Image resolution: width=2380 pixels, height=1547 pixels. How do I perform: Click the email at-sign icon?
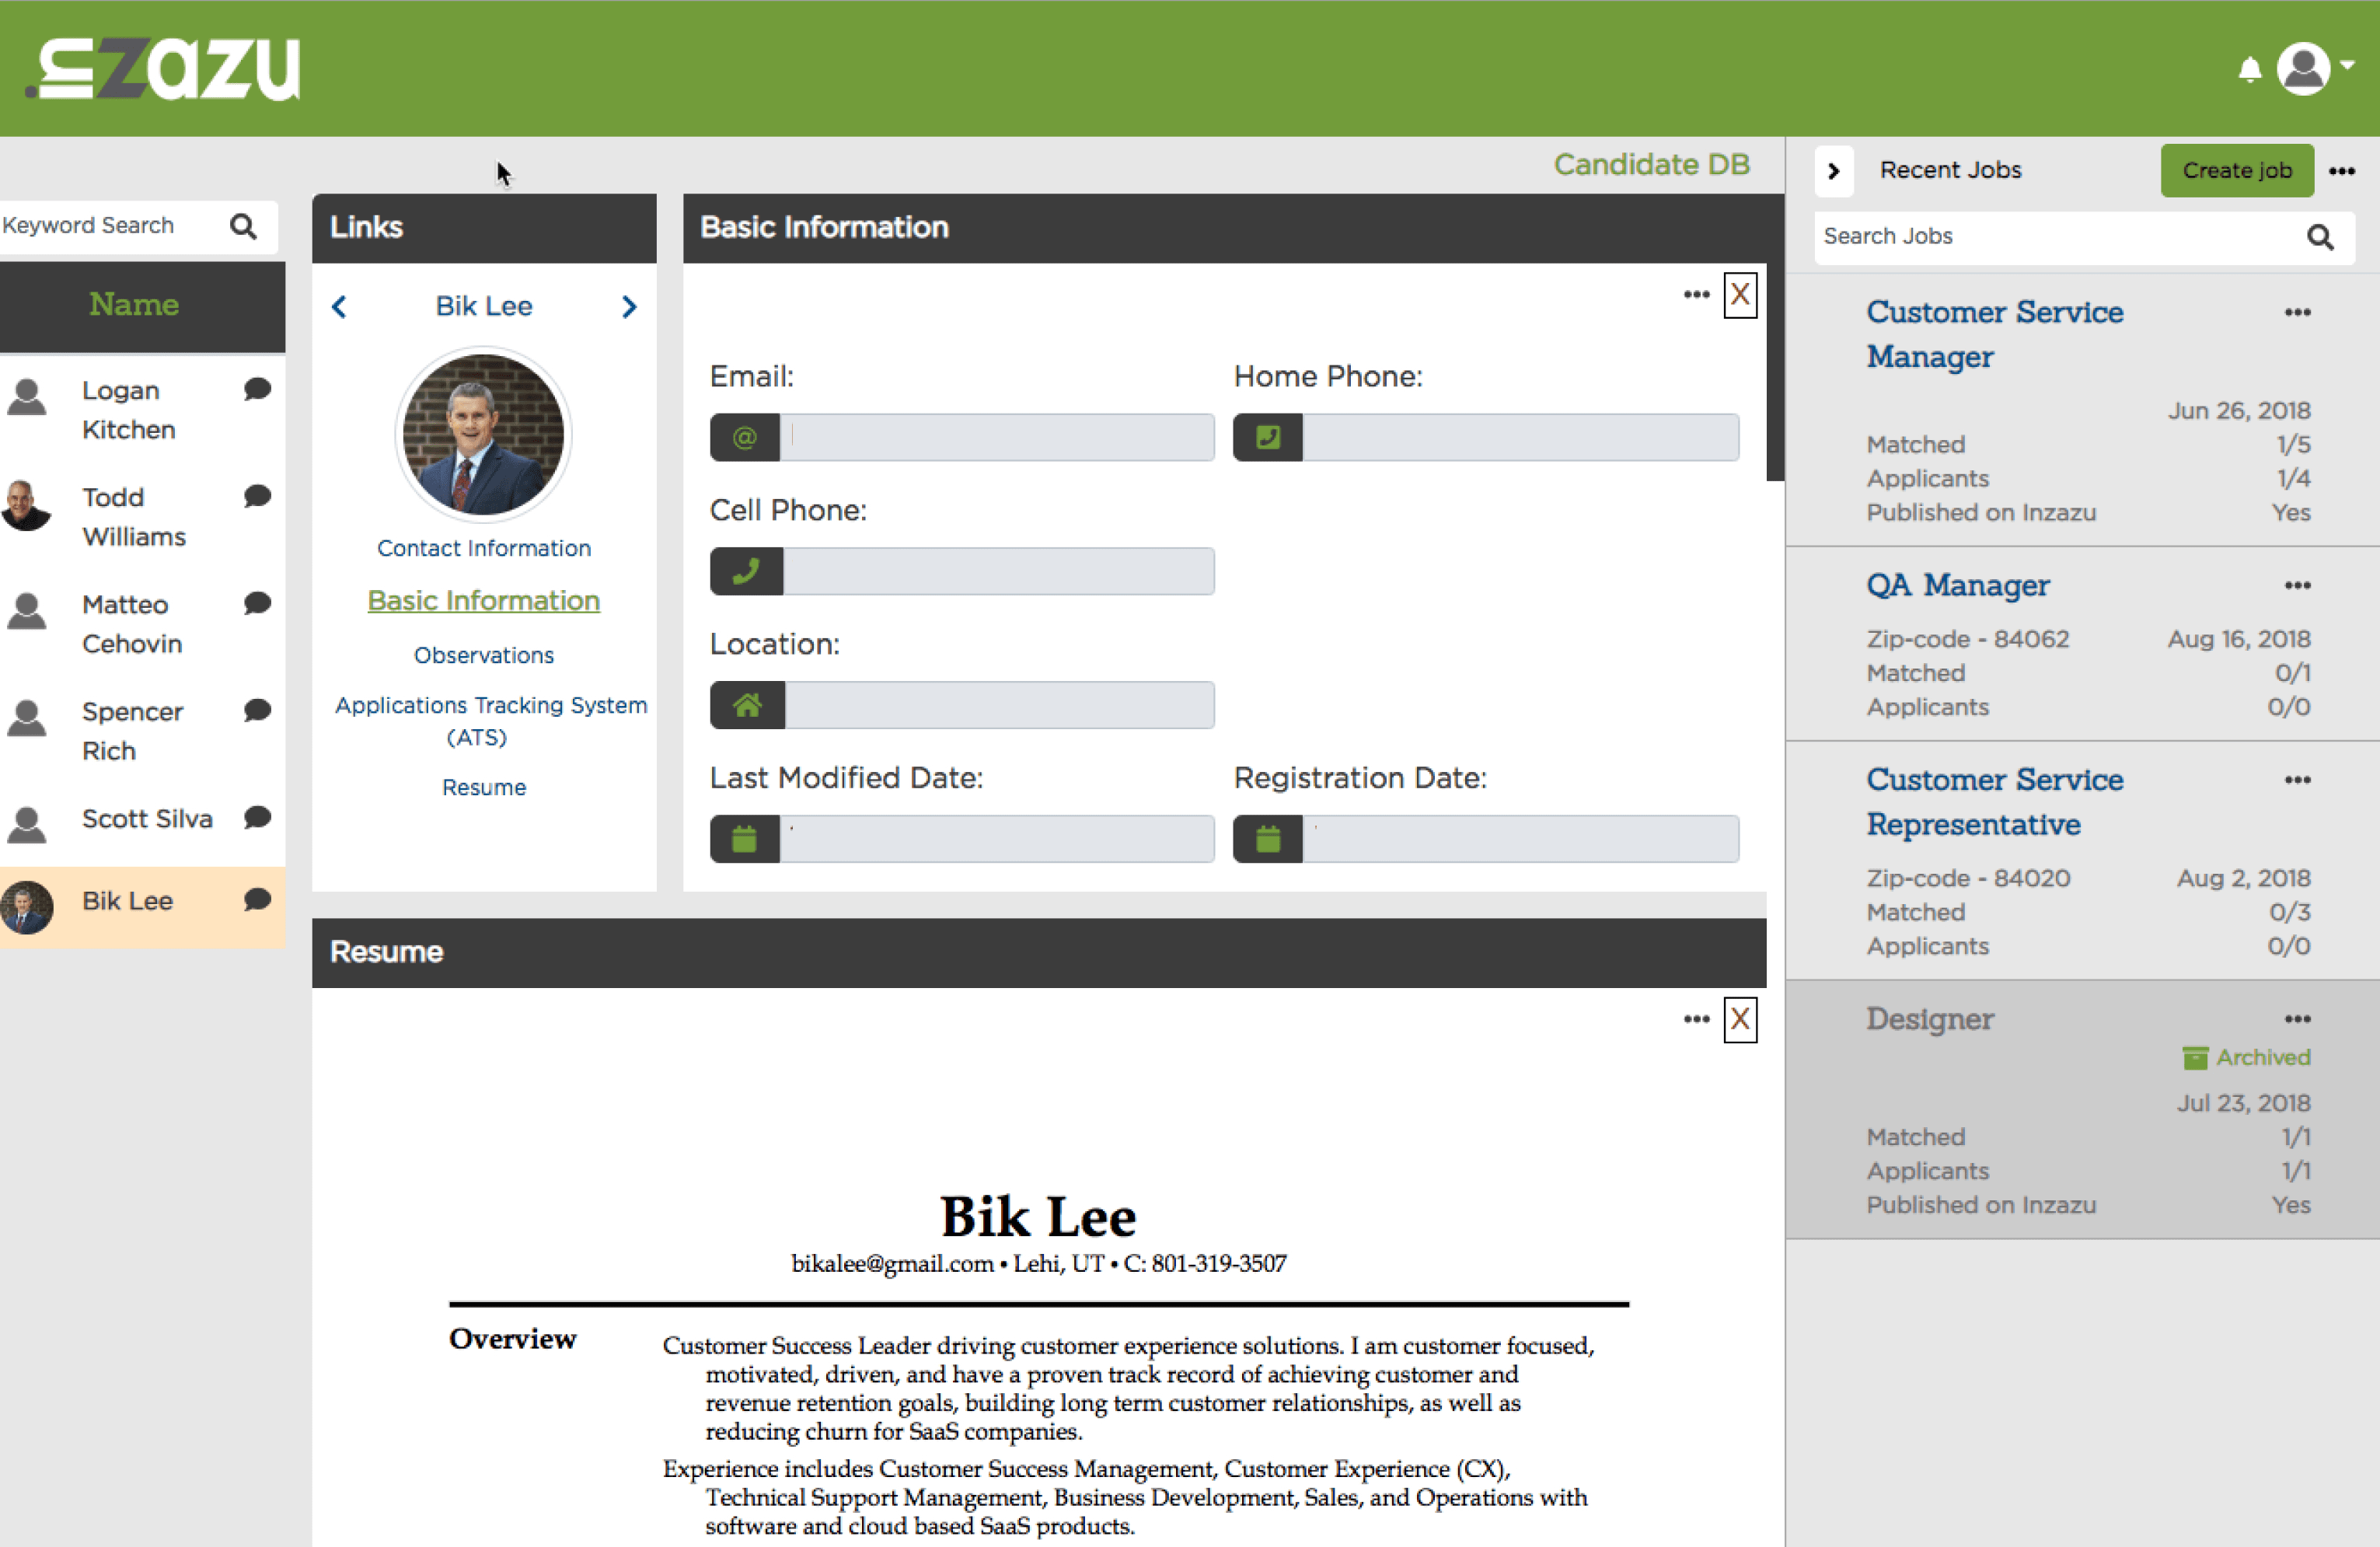(745, 437)
